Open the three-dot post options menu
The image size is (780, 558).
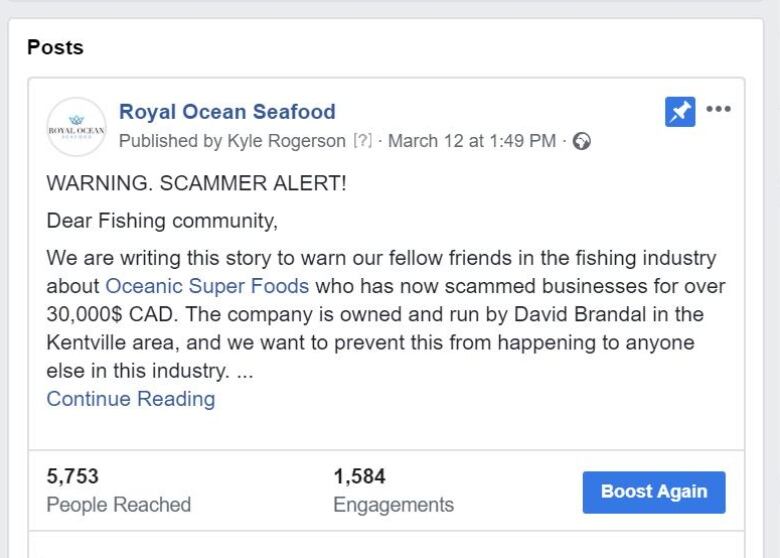718,108
